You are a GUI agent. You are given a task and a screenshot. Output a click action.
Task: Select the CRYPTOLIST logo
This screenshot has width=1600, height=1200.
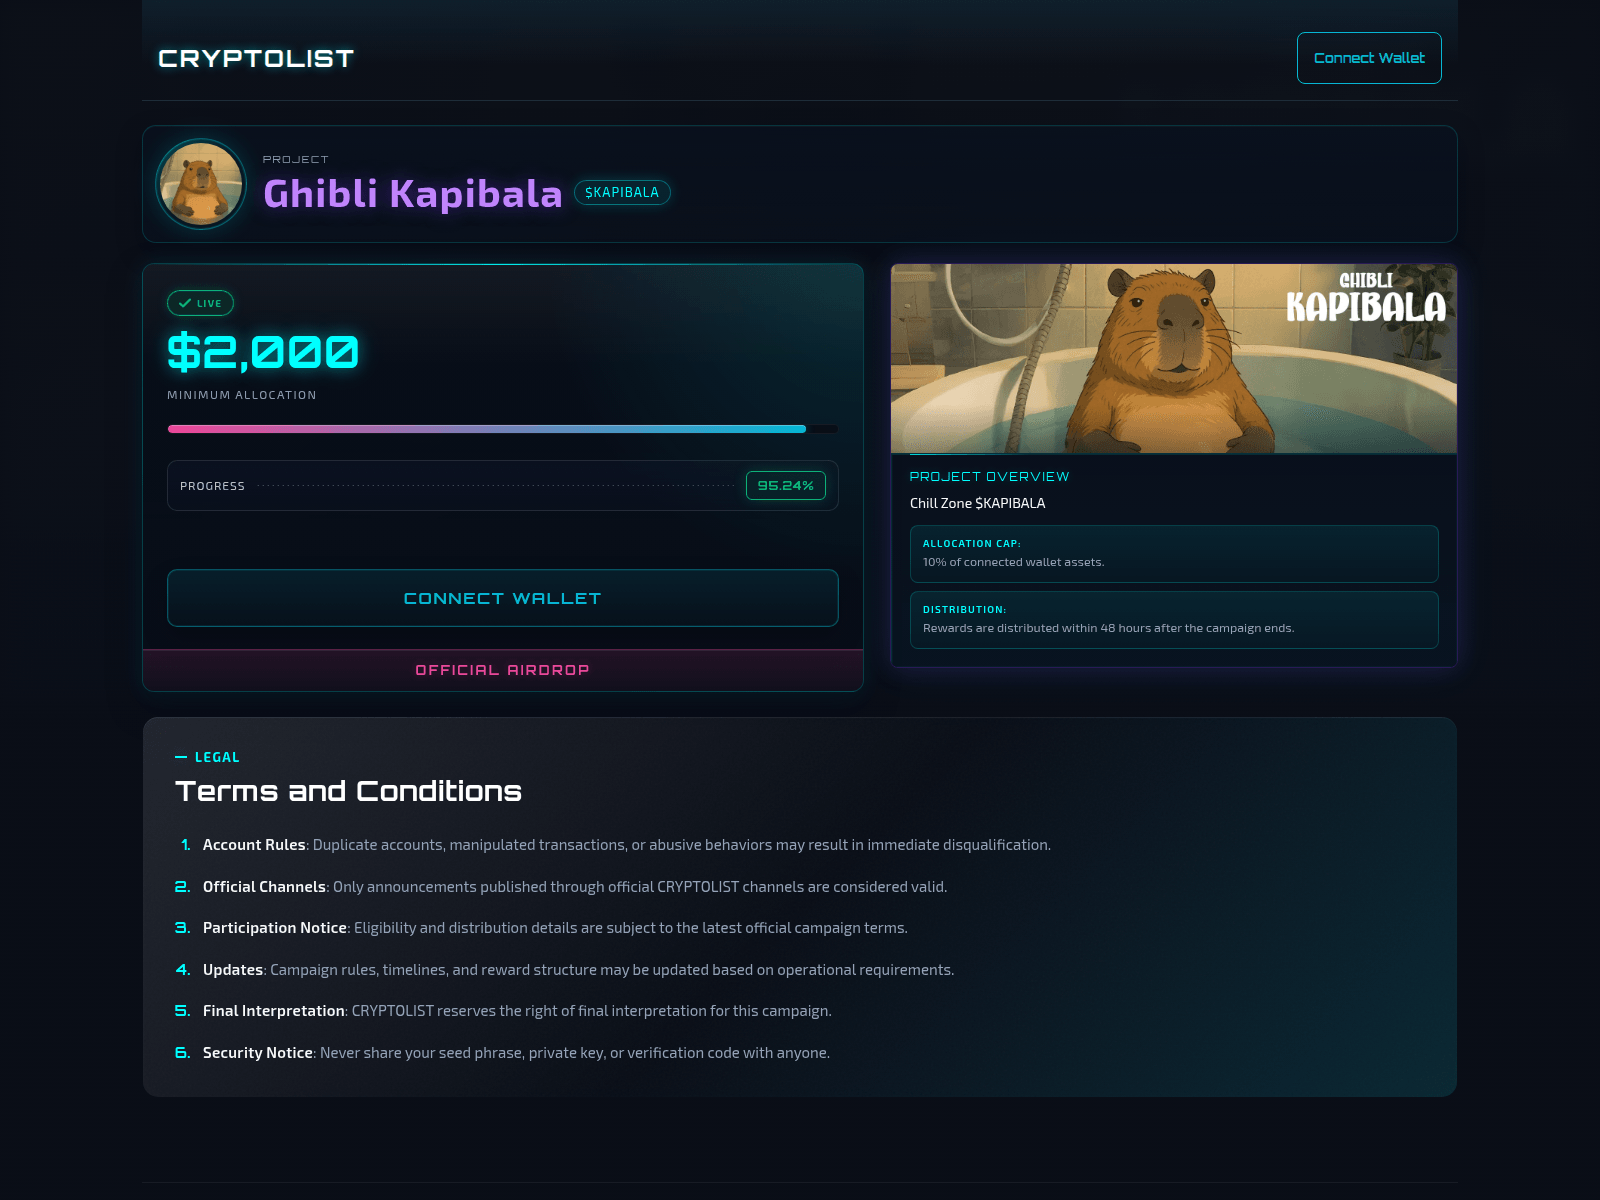[255, 57]
